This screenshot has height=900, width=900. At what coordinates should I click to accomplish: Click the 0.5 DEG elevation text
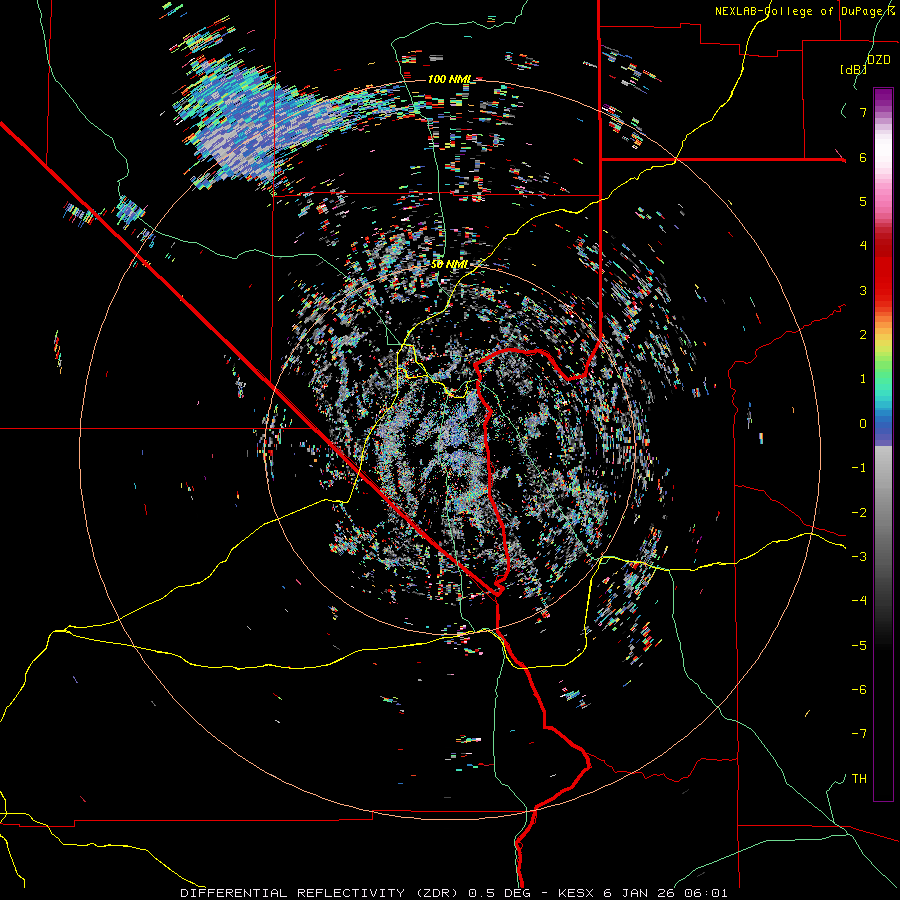tap(499, 893)
